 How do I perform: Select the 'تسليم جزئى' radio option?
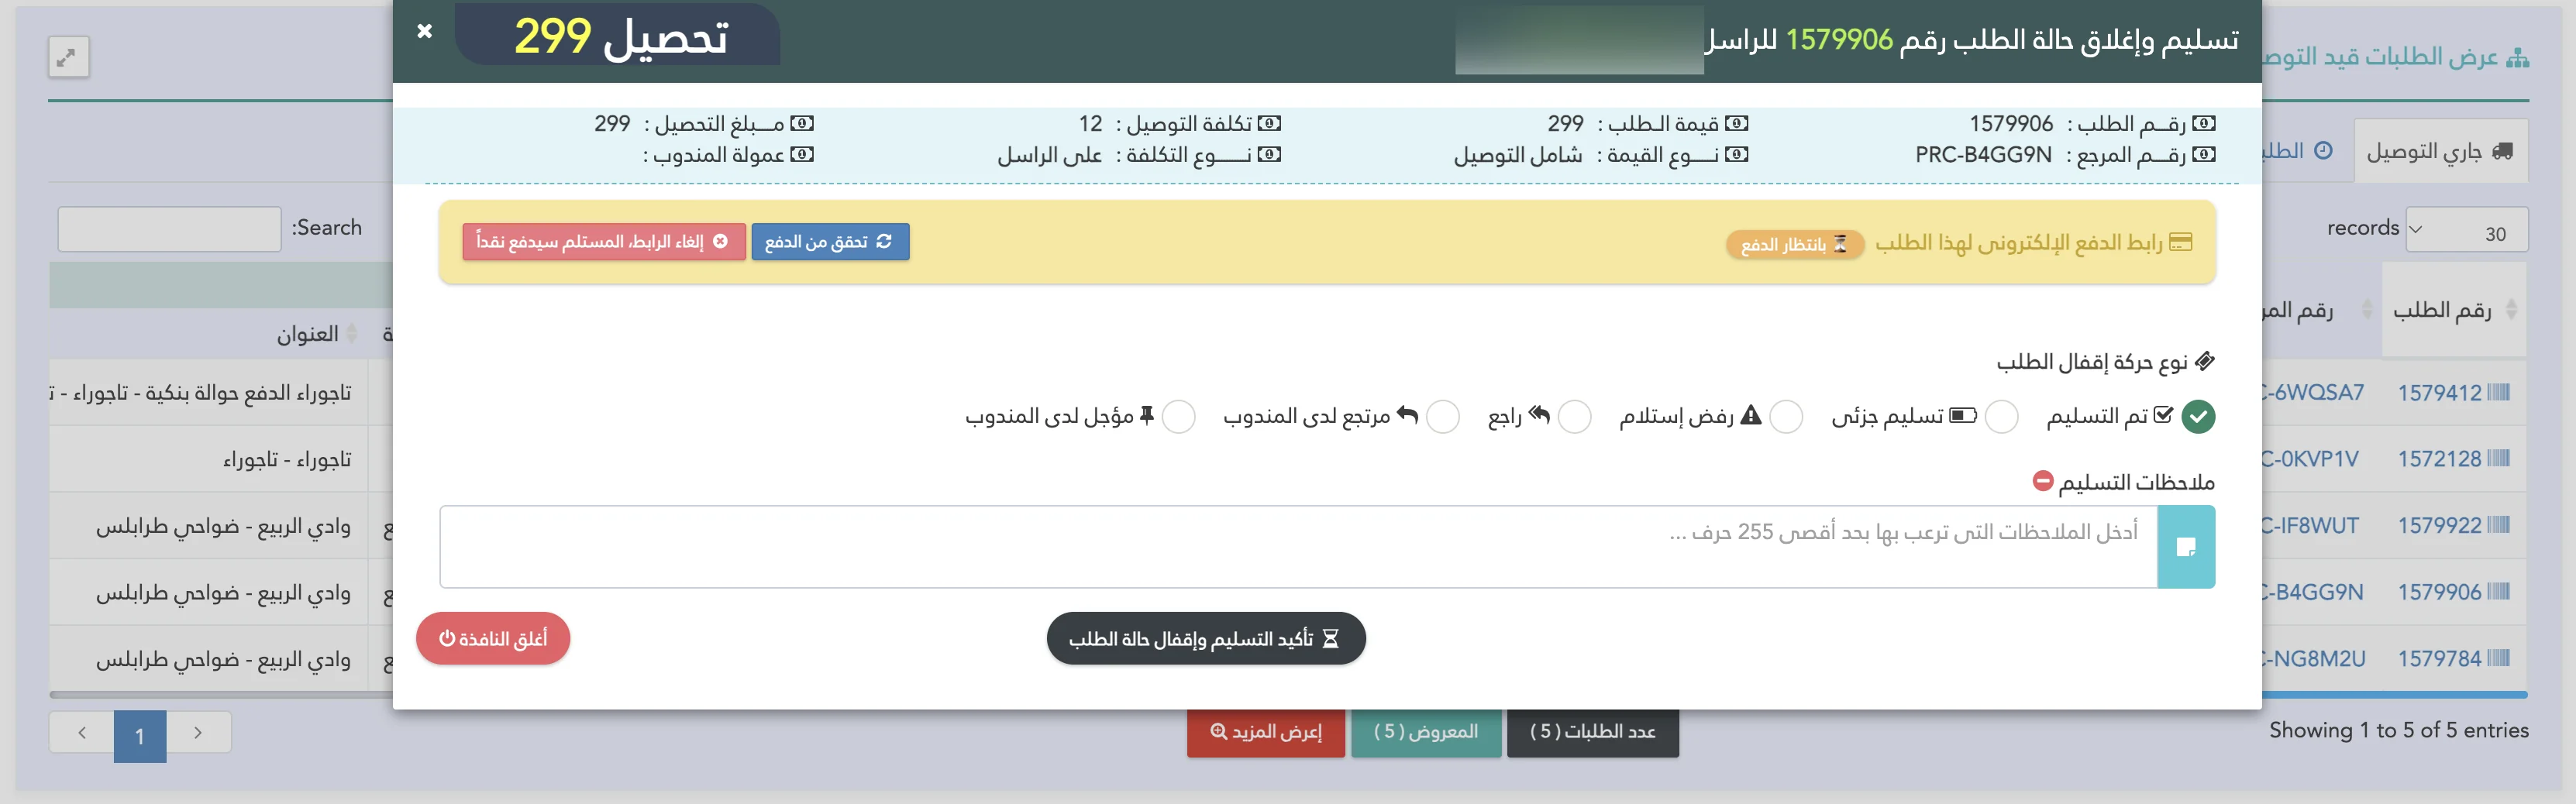click(2001, 416)
